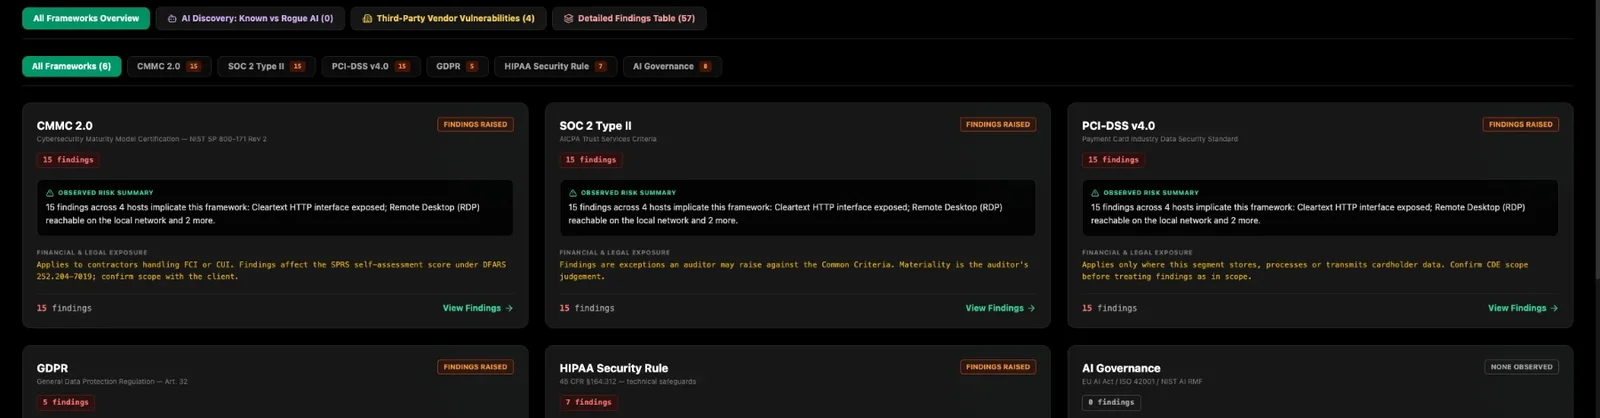Click Findings Raised badge on SOC 2 Type II card
The height and width of the screenshot is (418, 1600).
point(998,125)
